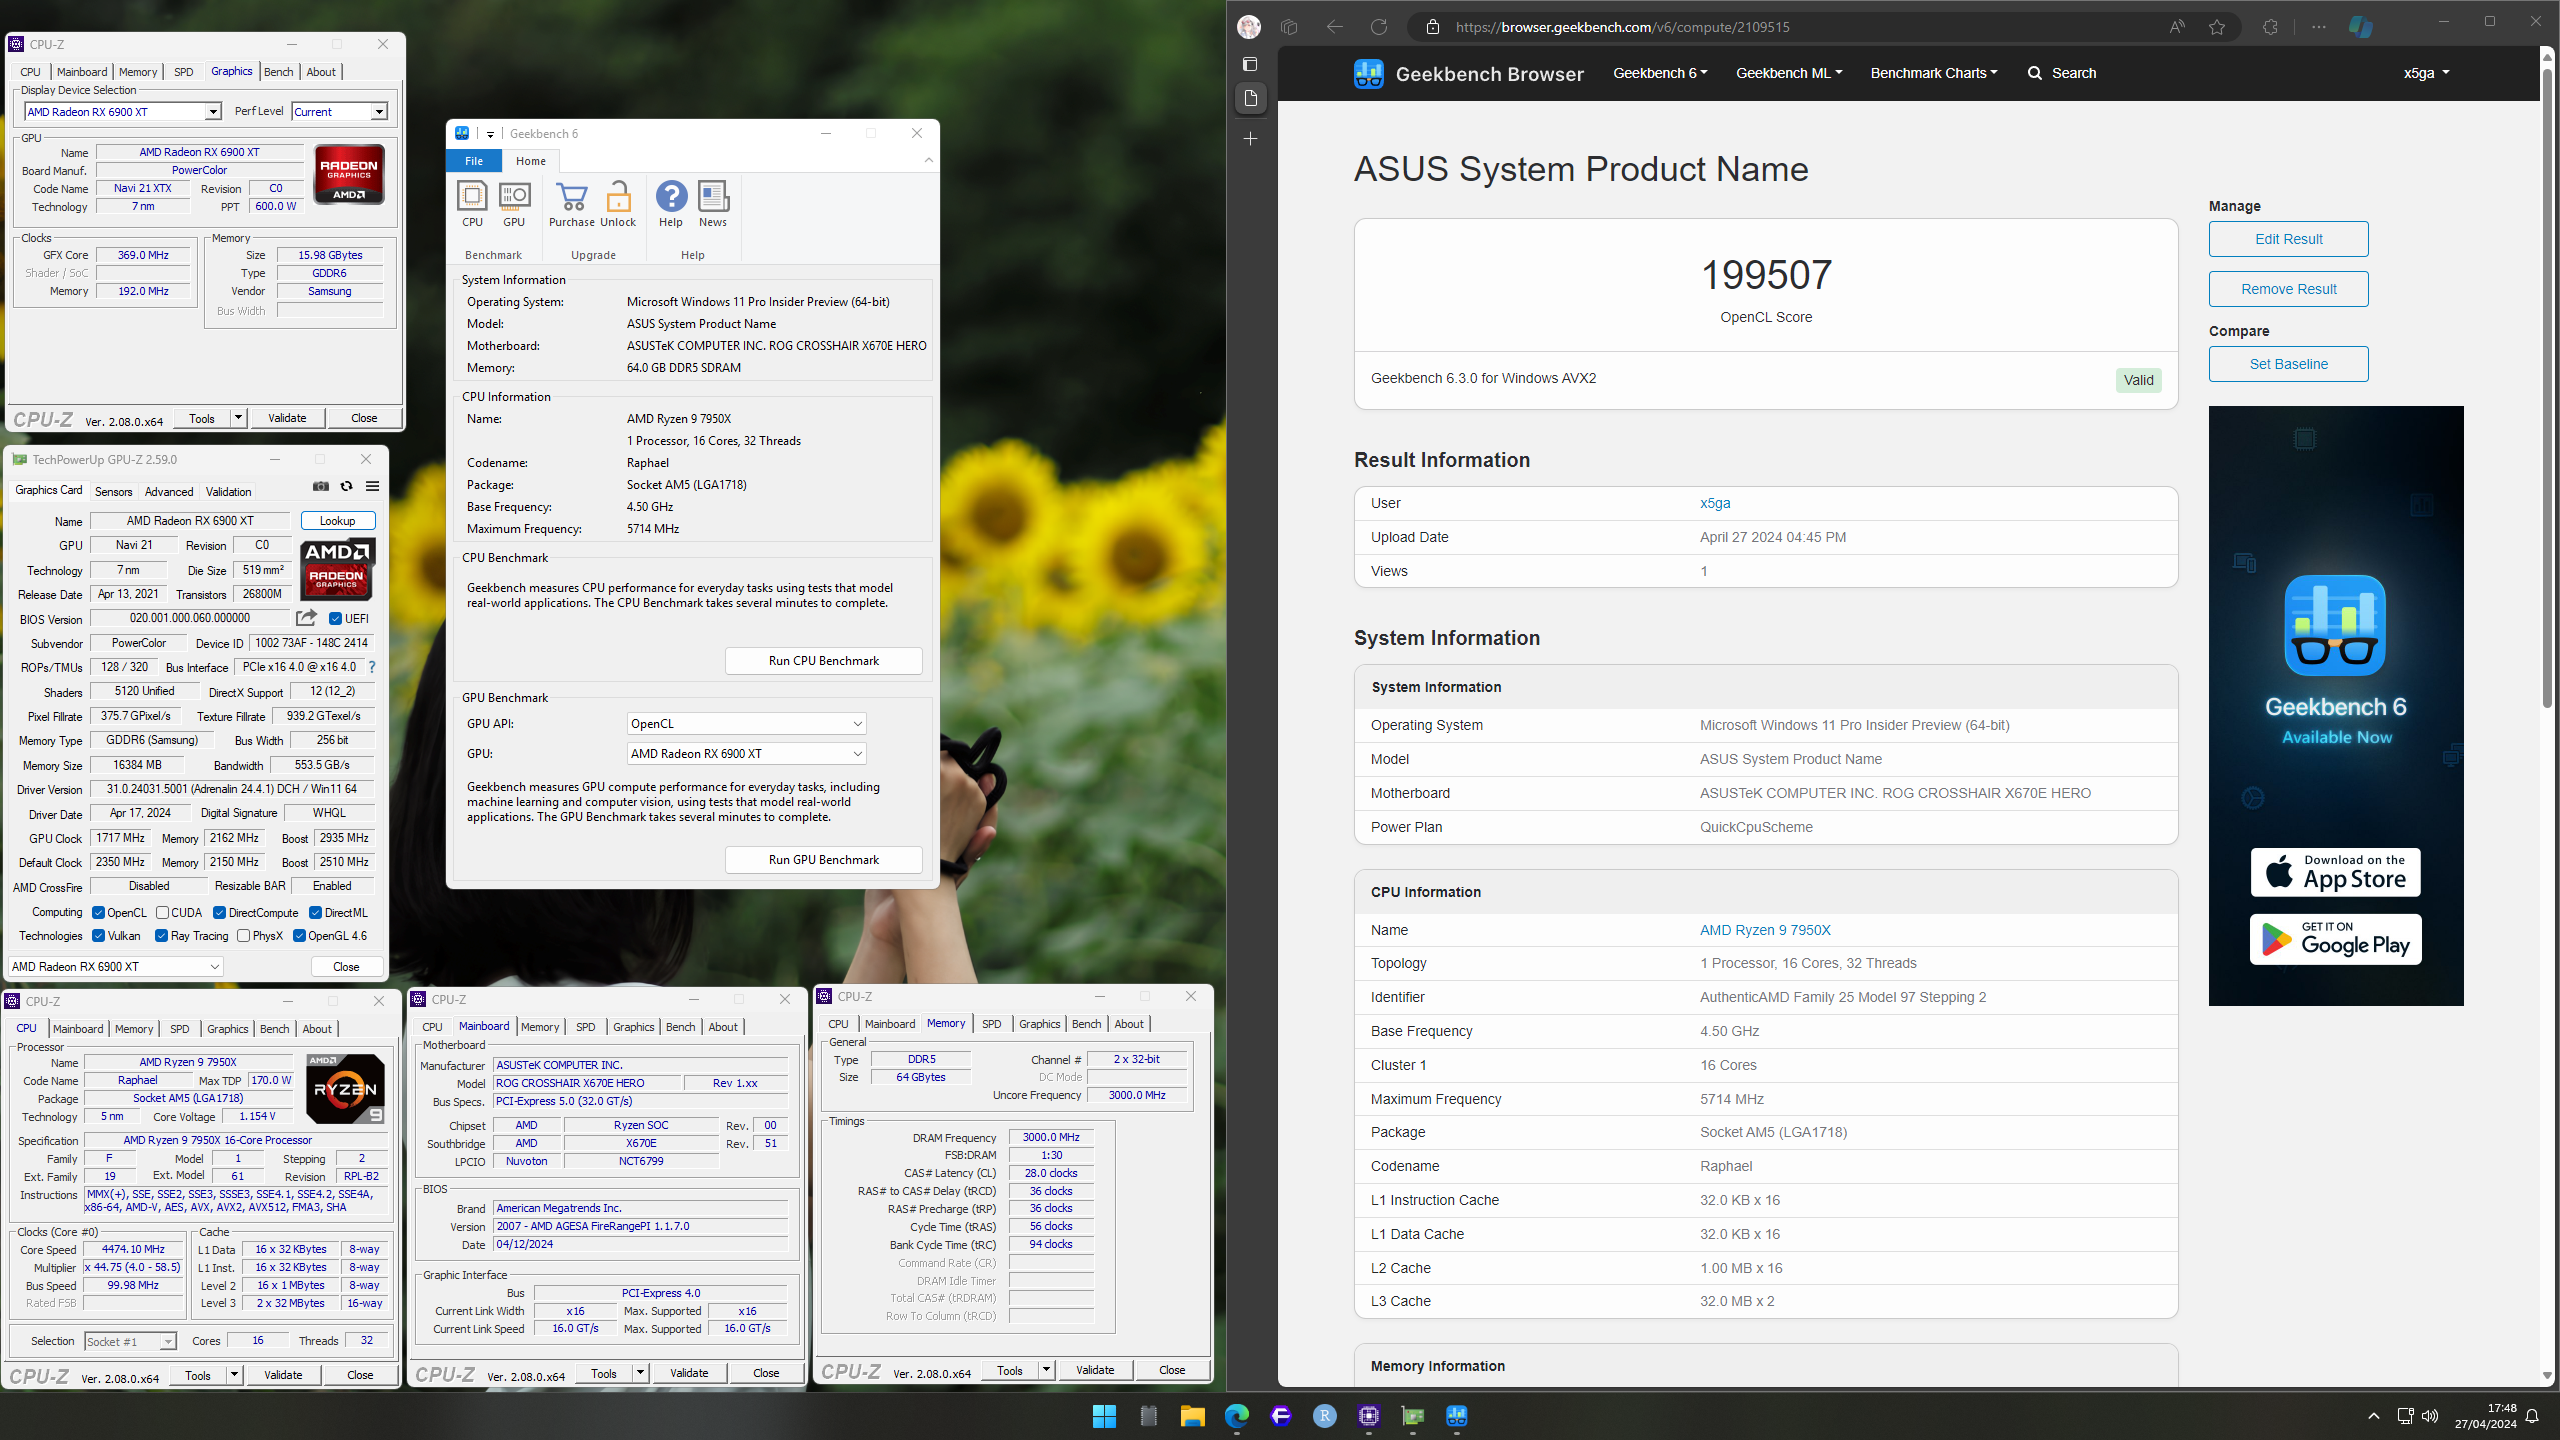Switch to the Validation tab in GPU-Z

(x=228, y=492)
